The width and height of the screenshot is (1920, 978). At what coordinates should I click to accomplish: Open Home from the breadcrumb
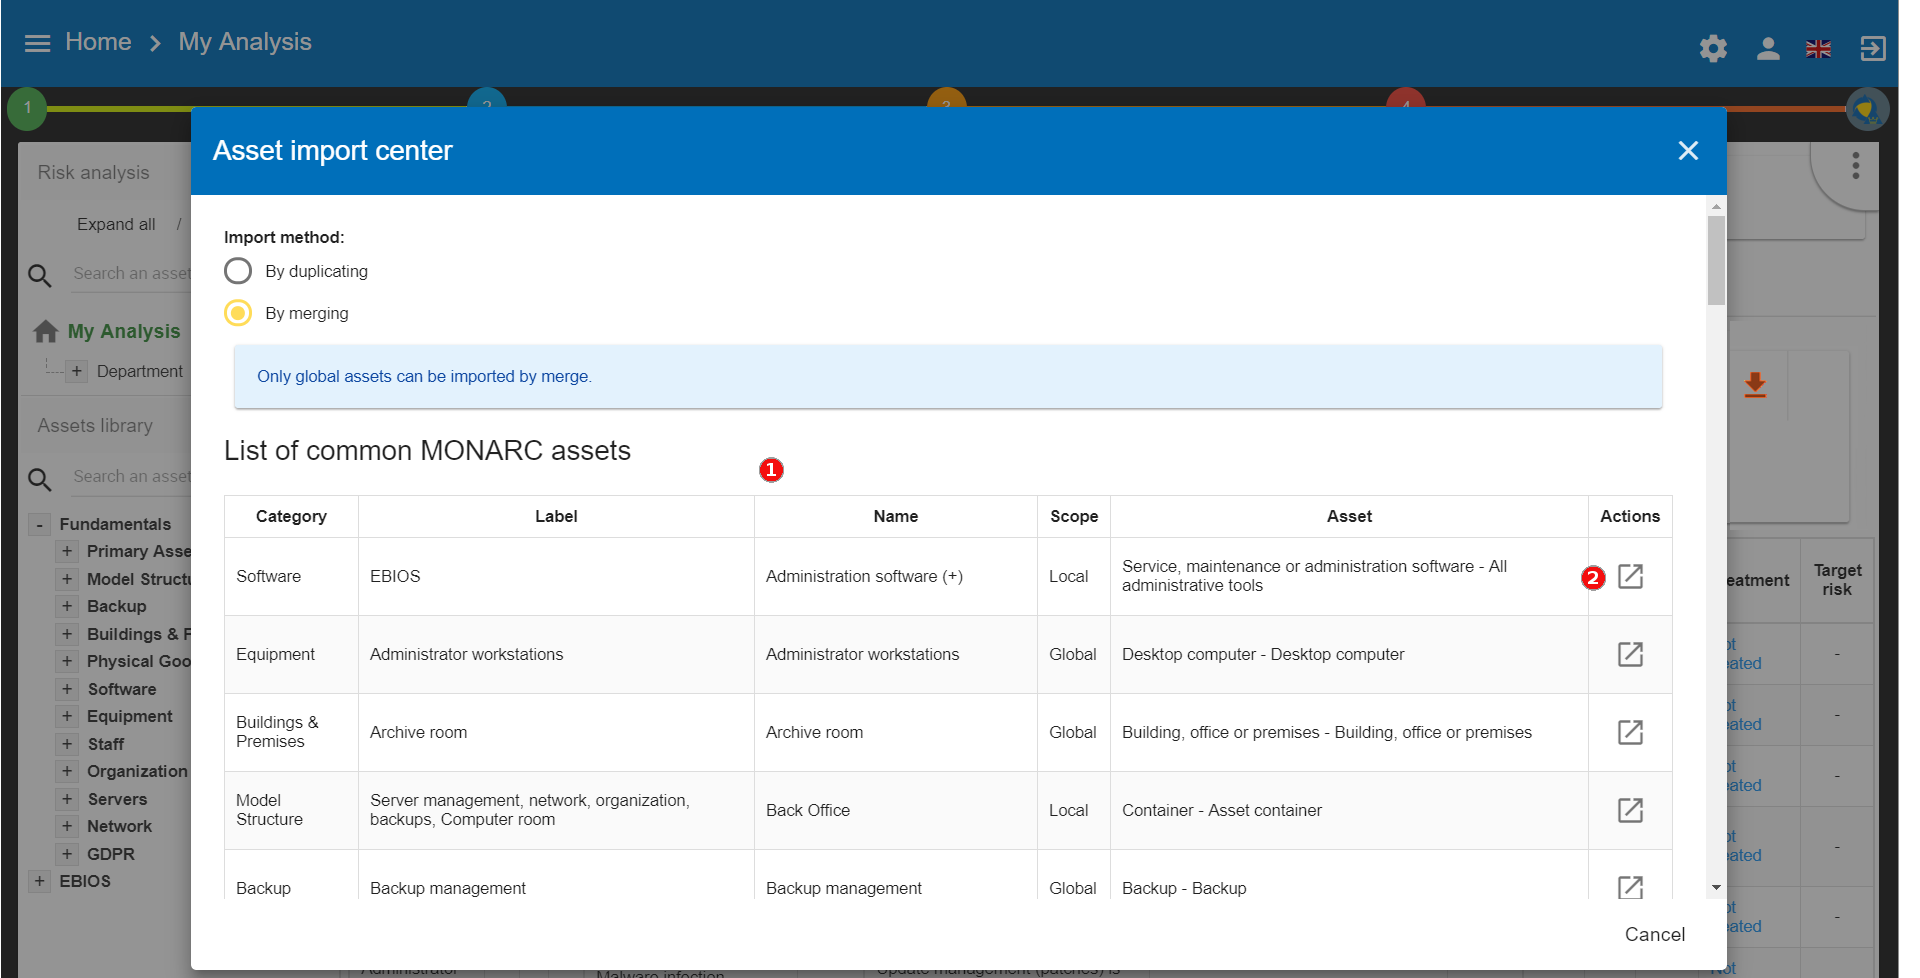tap(98, 42)
